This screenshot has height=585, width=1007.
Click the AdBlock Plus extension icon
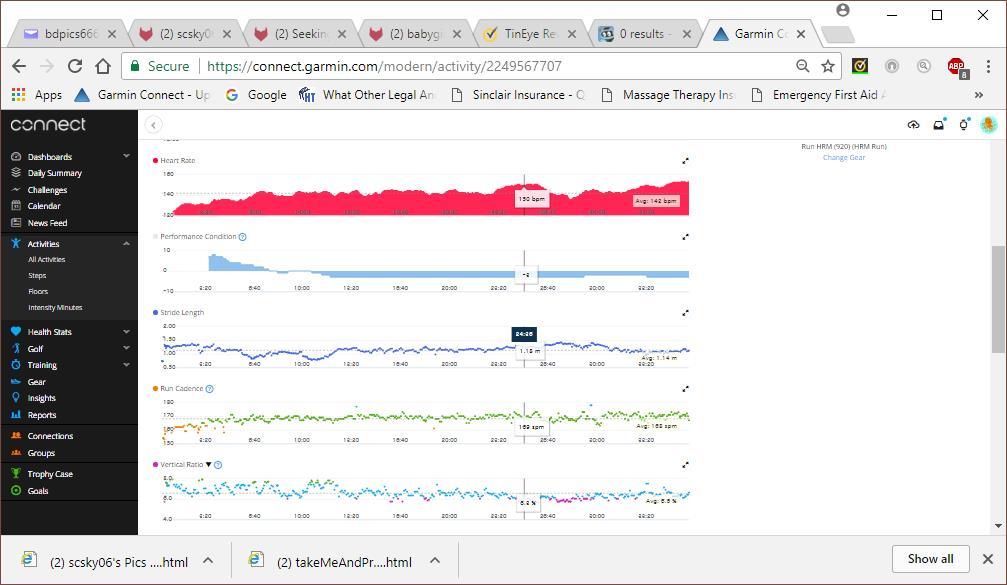(x=956, y=66)
